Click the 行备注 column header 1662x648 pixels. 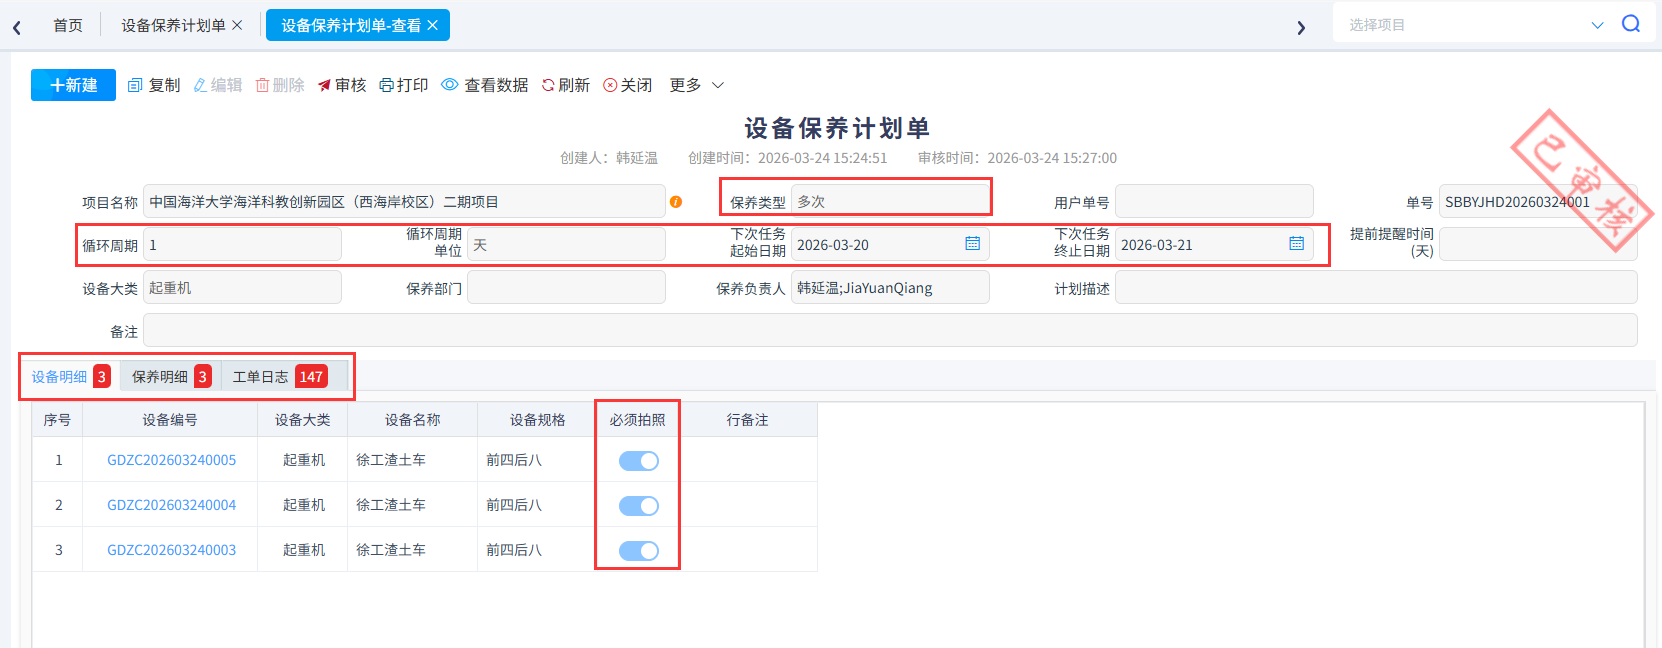click(x=748, y=420)
